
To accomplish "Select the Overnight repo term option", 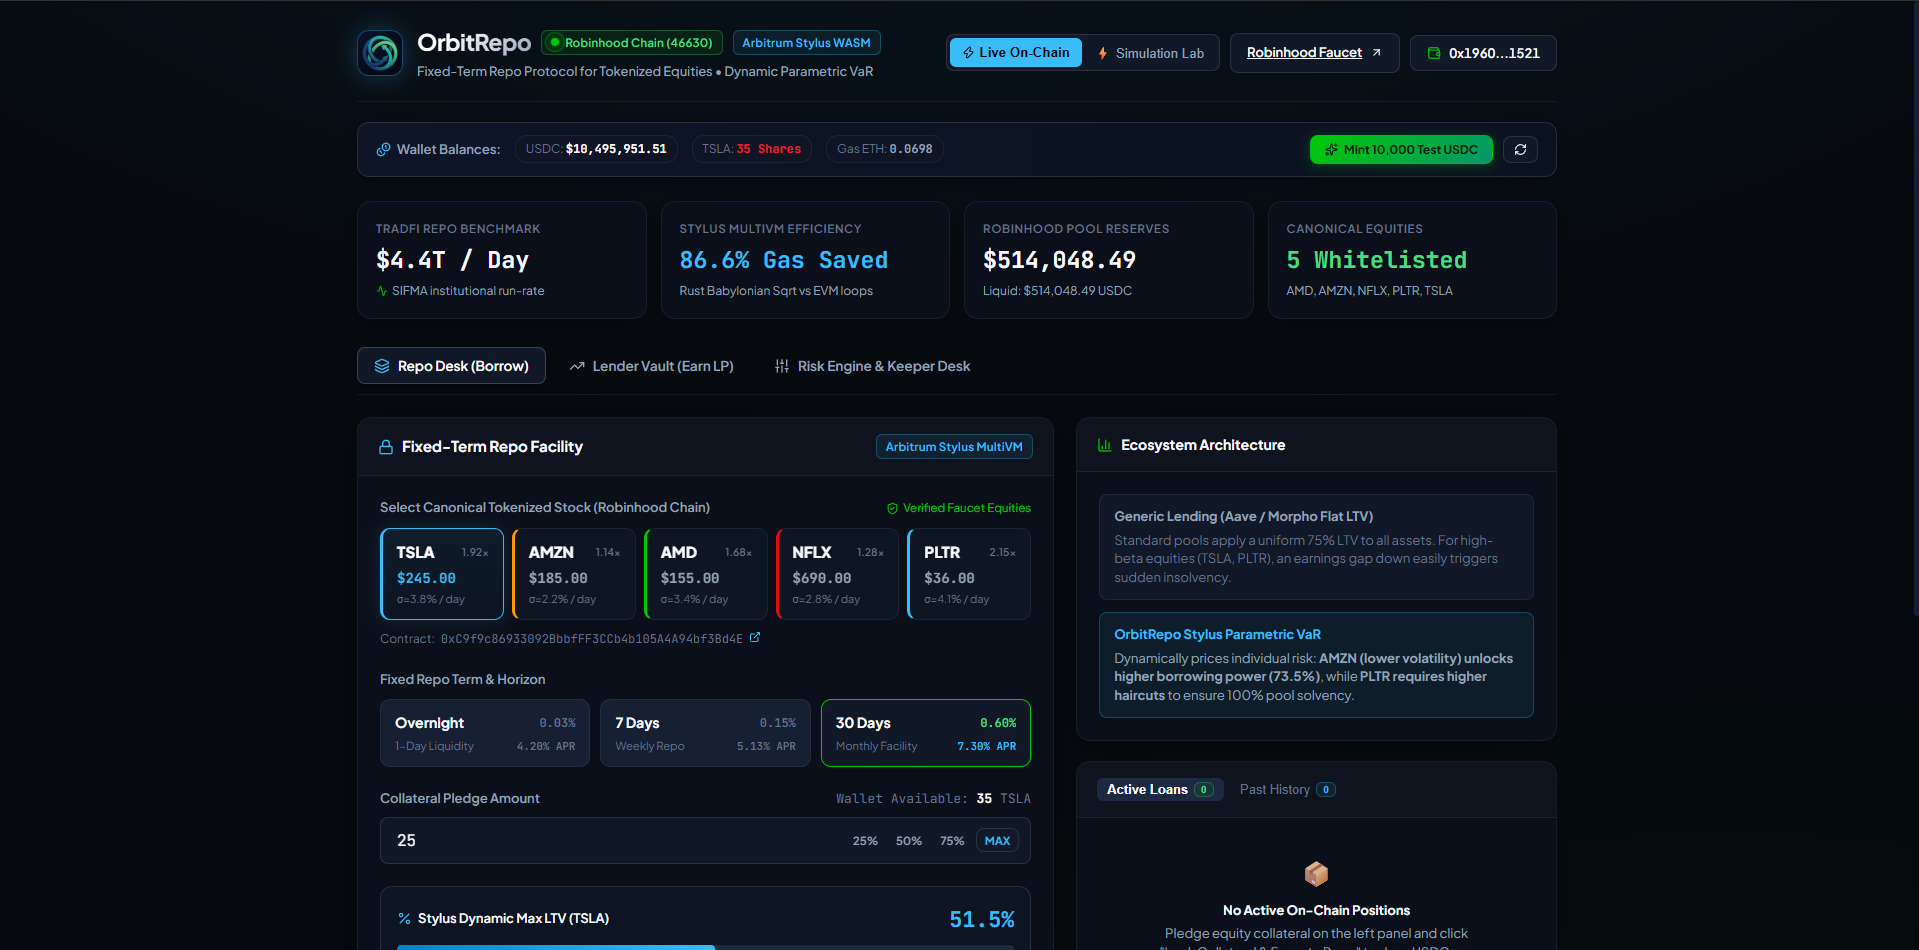I will point(485,733).
